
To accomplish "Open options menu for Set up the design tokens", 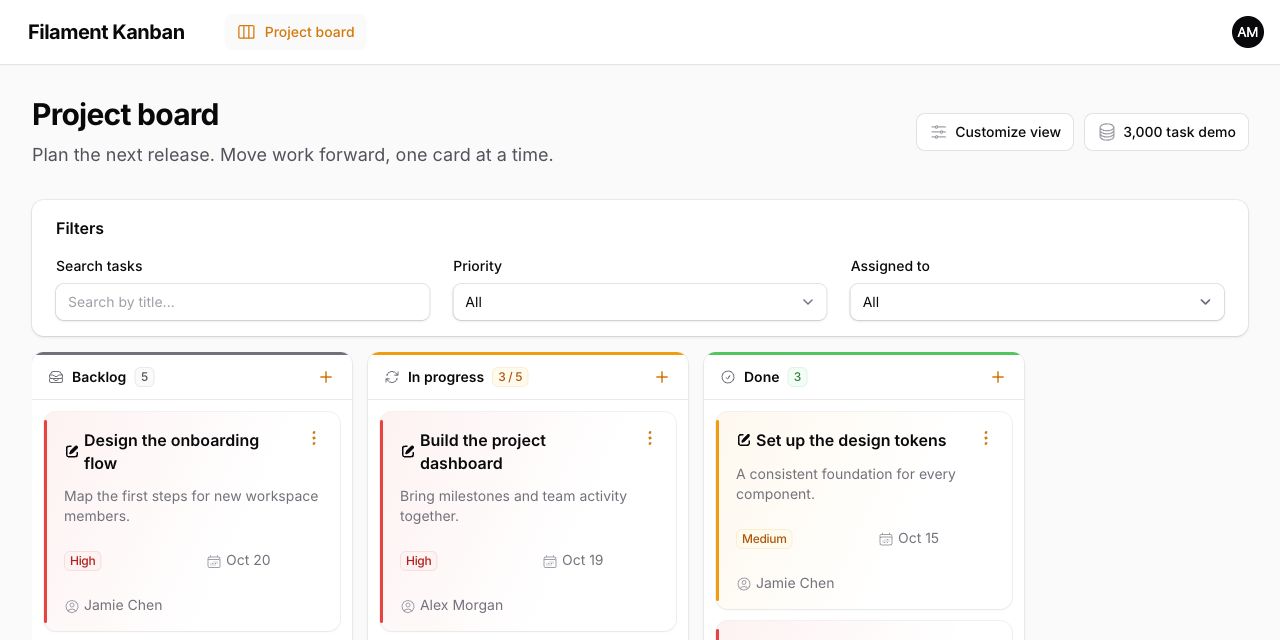I will pos(986,438).
